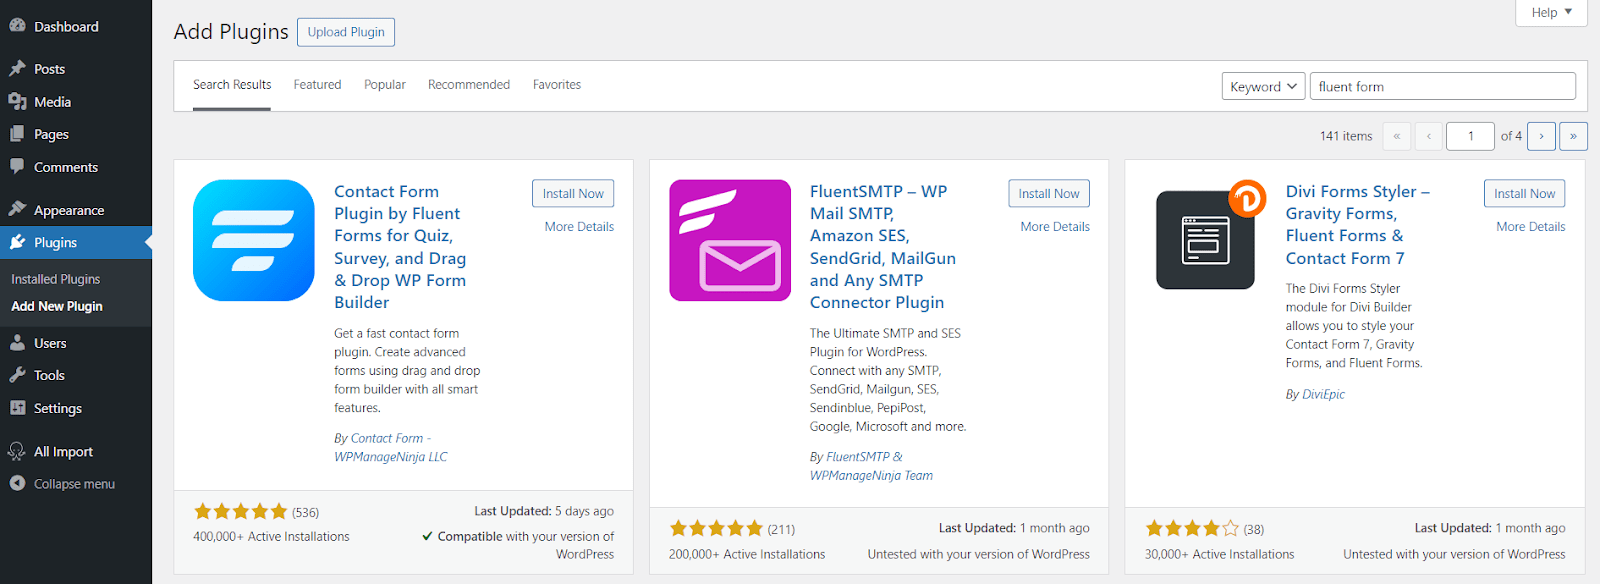Go to next page of plugin results
The height and width of the screenshot is (584, 1600).
[x=1541, y=136]
